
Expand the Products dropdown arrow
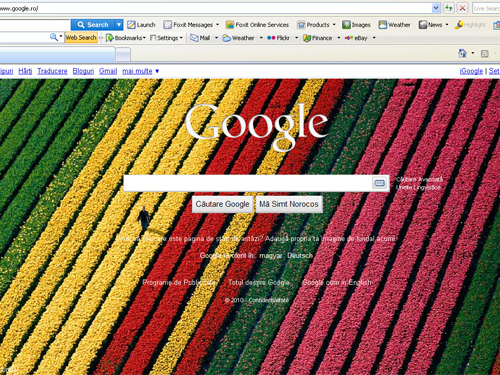click(334, 25)
